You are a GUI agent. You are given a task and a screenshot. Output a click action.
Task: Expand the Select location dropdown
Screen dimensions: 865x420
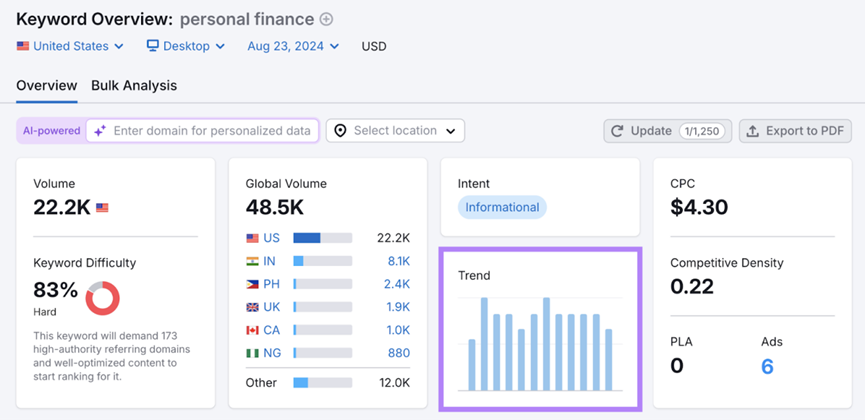click(x=396, y=131)
